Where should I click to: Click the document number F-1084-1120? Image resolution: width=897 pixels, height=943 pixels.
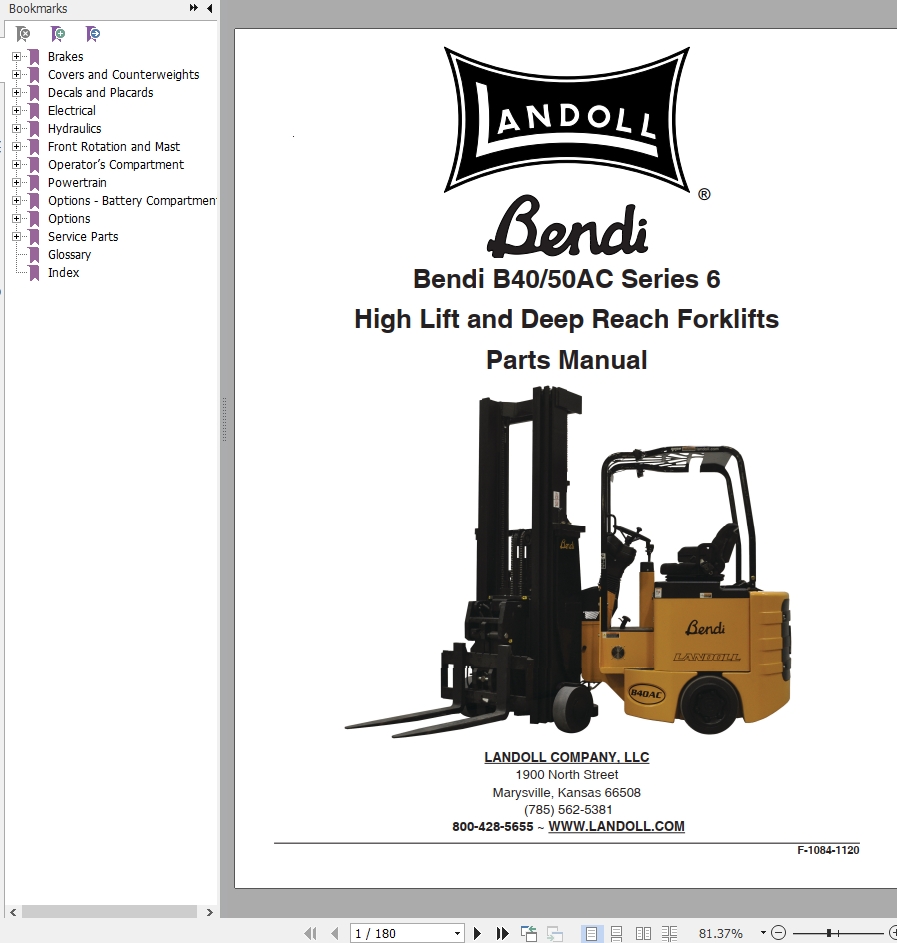tap(828, 850)
